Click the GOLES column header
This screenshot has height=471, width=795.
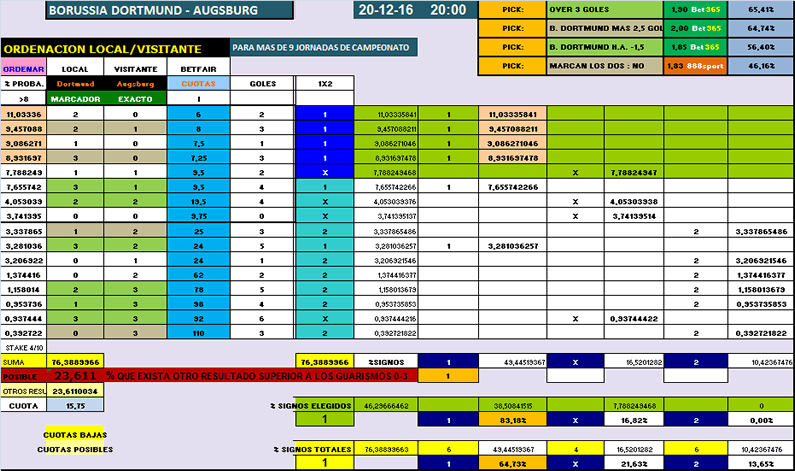(x=263, y=84)
